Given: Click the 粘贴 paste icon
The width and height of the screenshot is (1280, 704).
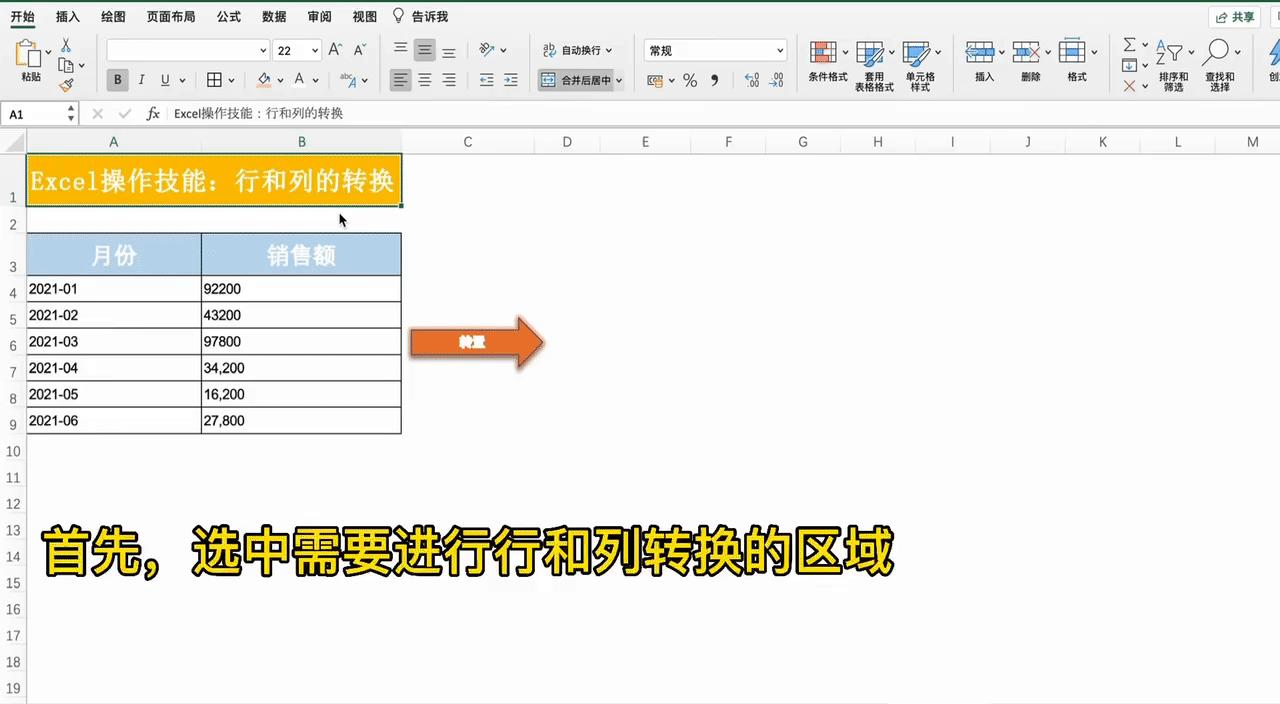Looking at the screenshot, I should [30, 58].
